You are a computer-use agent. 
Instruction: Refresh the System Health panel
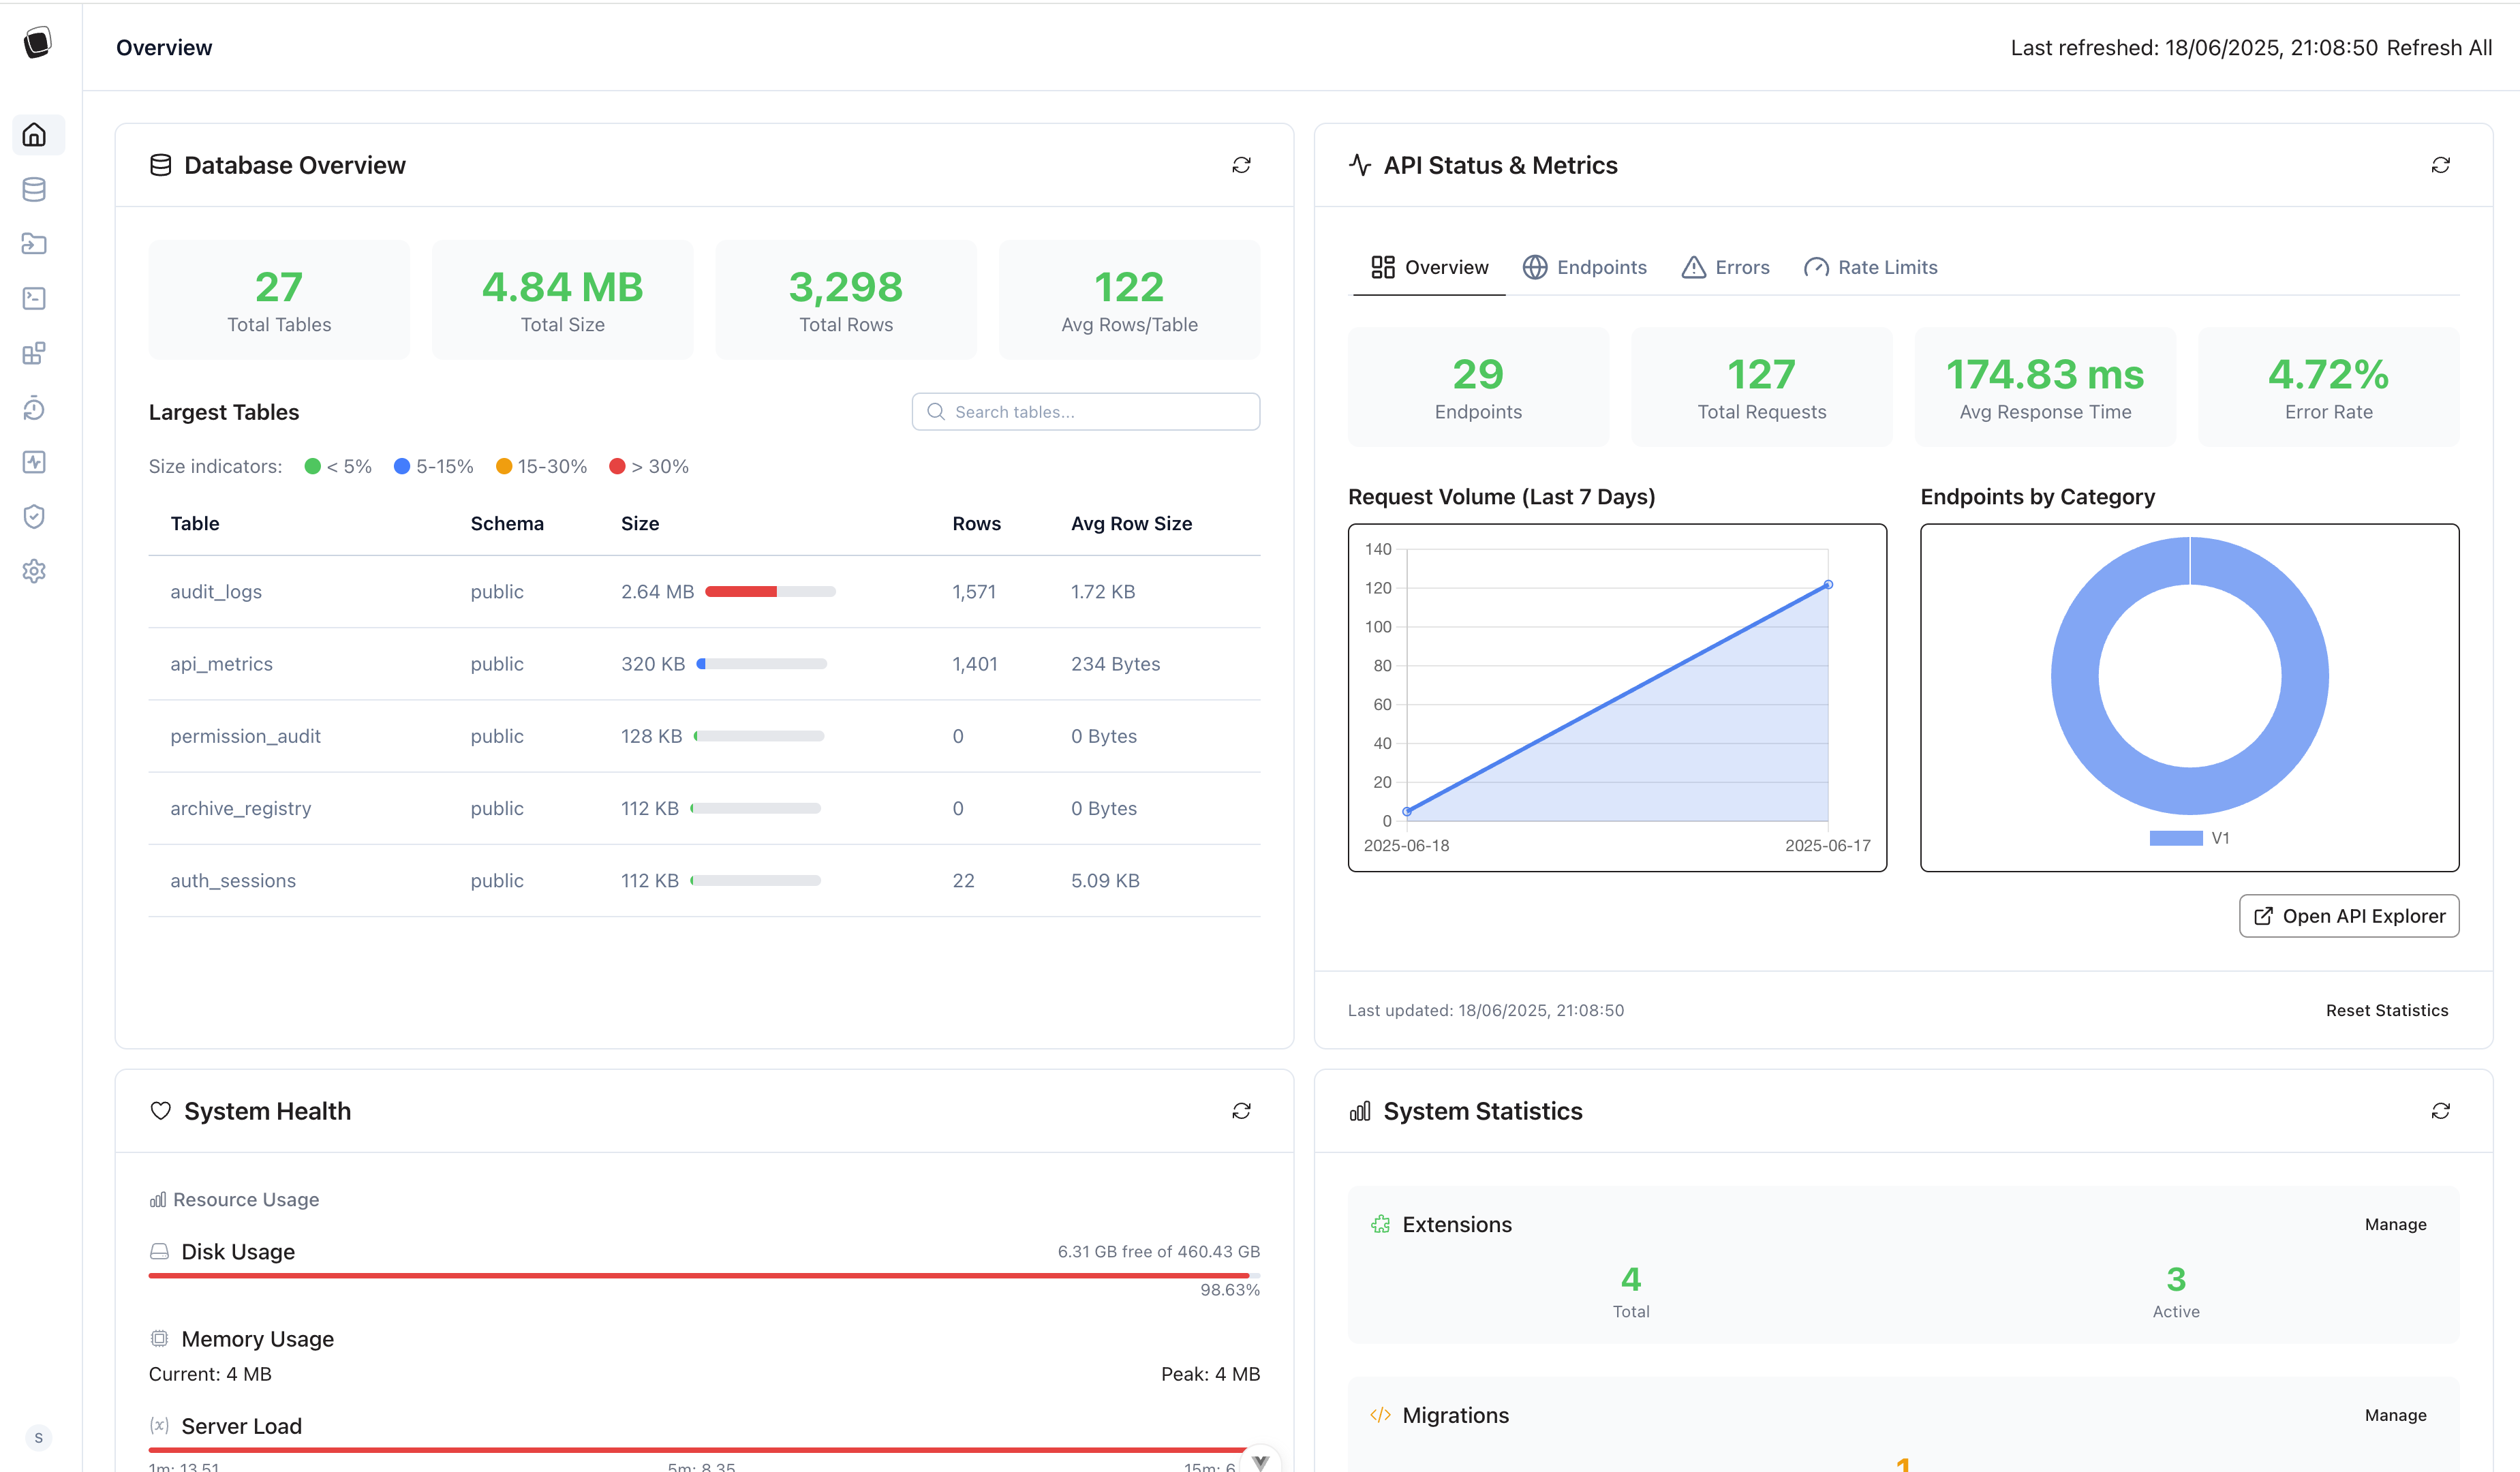coord(1241,1111)
